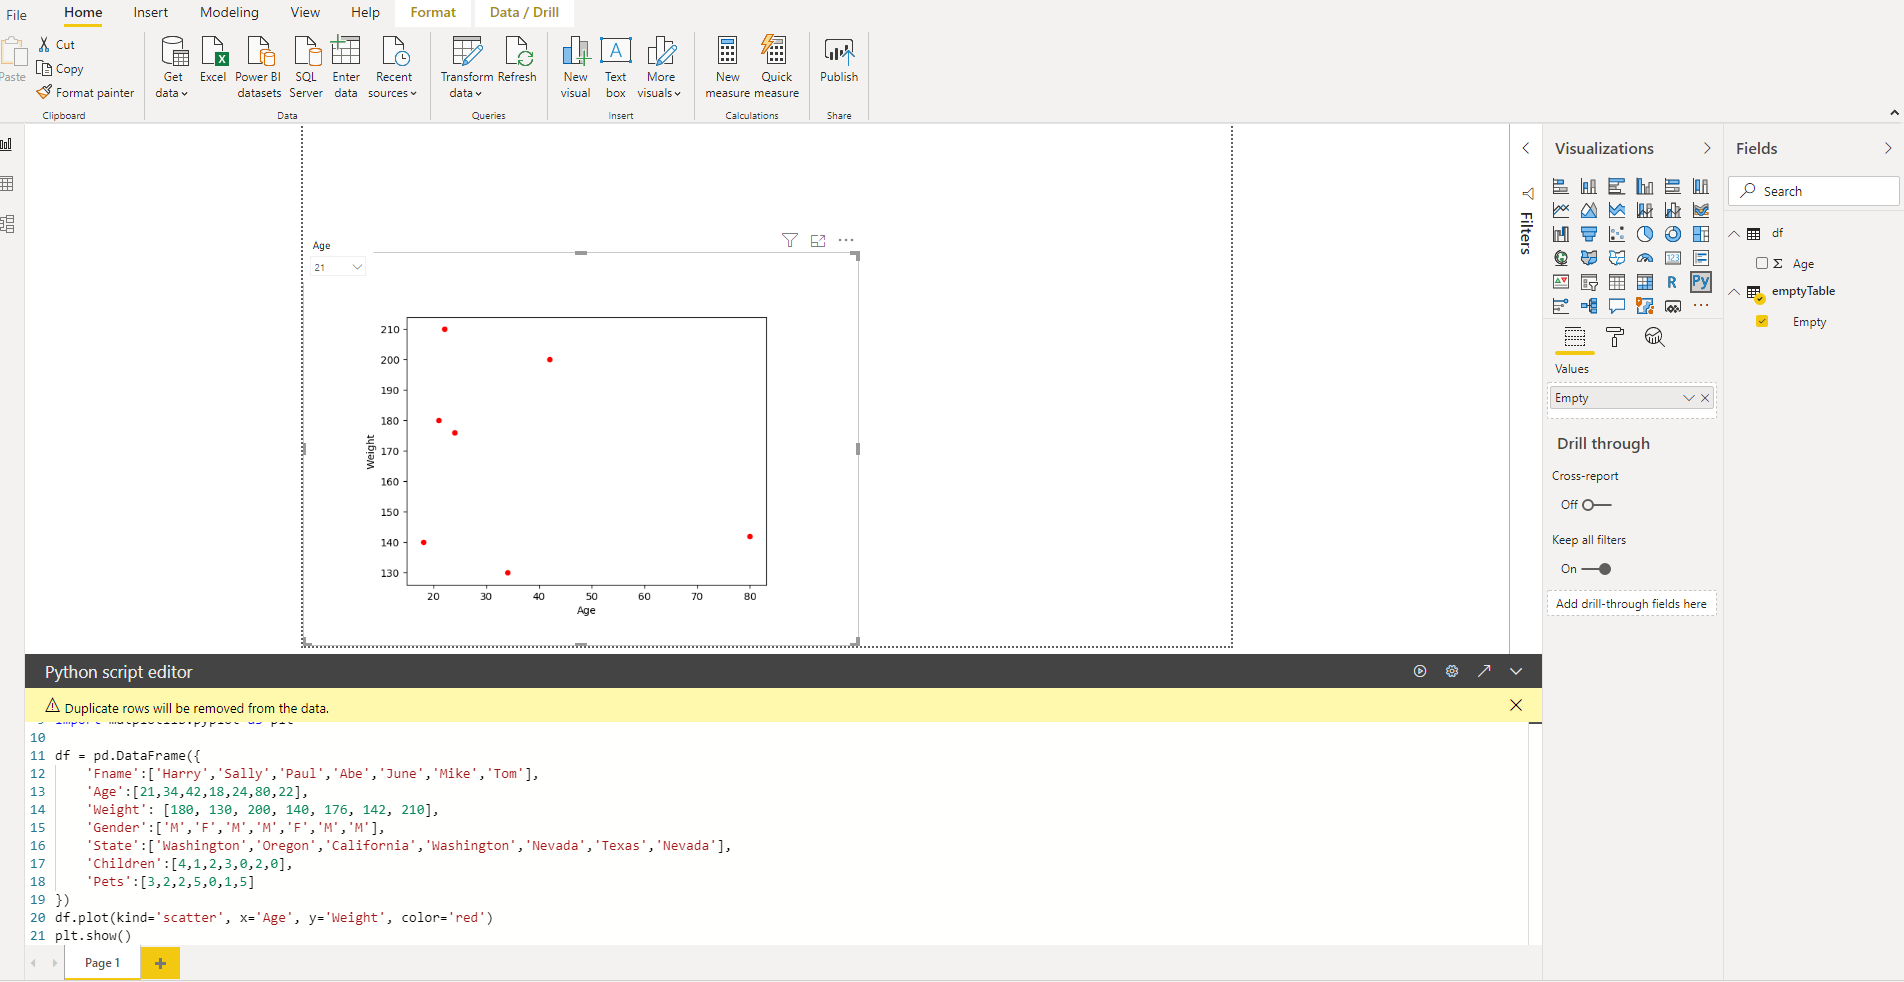Choose the KPI visual
Image resolution: width=1904 pixels, height=982 pixels.
[1560, 282]
